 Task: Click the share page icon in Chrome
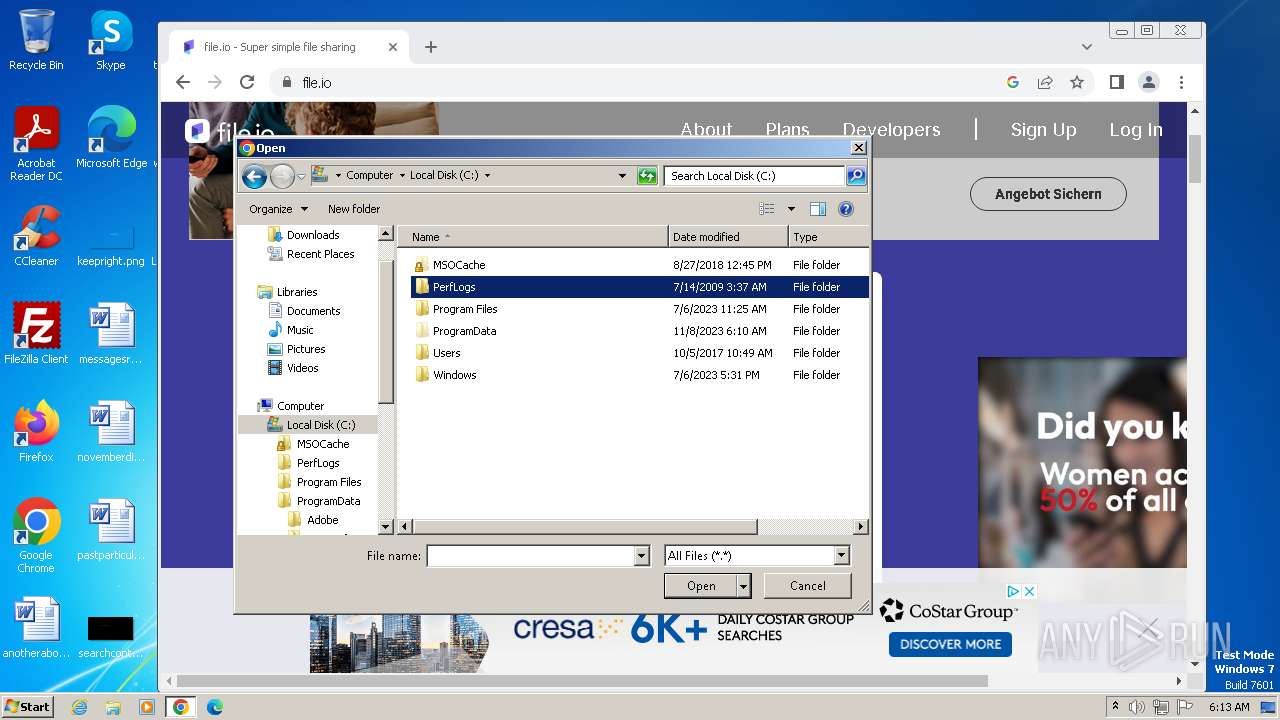click(x=1045, y=83)
